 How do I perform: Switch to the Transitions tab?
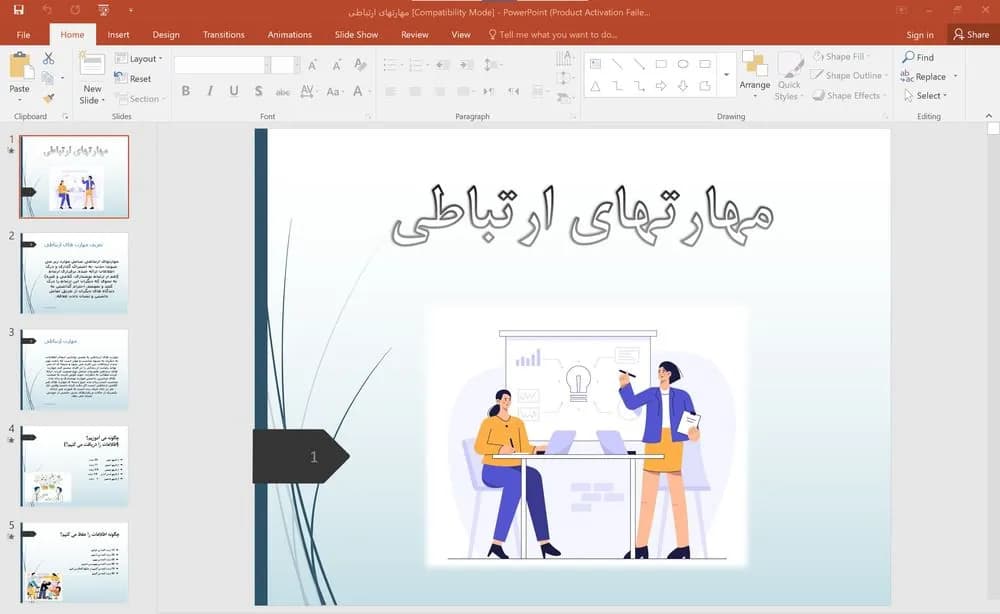pyautogui.click(x=224, y=34)
